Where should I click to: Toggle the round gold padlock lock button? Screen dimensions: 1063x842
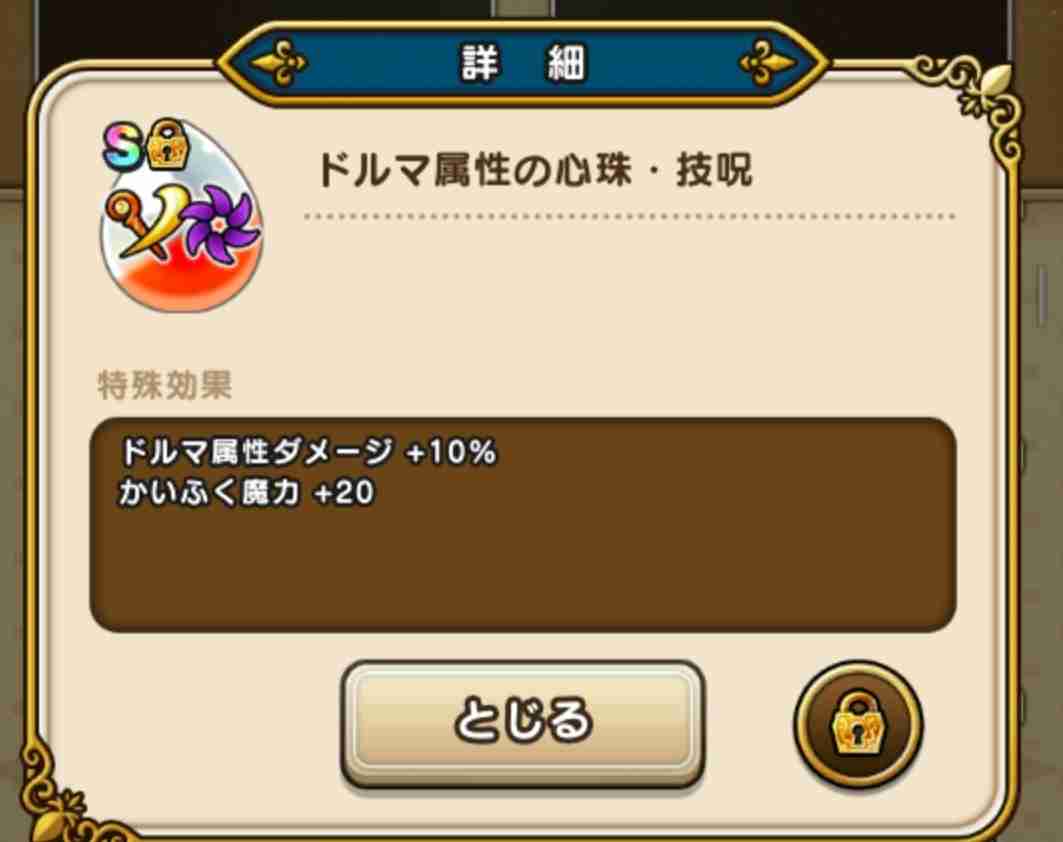858,724
